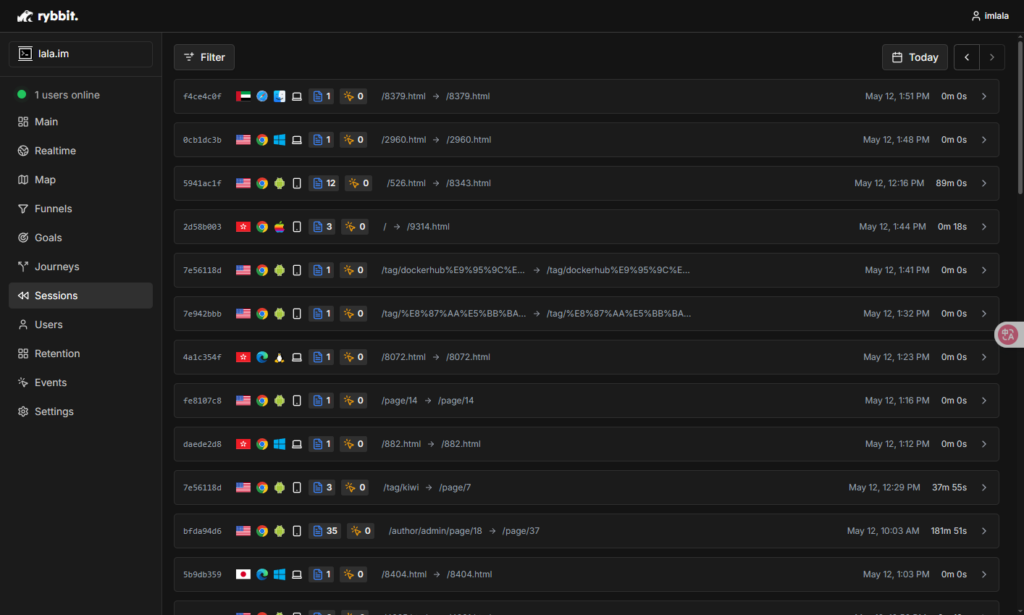Expand the session bfda94d6 row chevron
This screenshot has width=1024, height=615.
pyautogui.click(x=983, y=531)
